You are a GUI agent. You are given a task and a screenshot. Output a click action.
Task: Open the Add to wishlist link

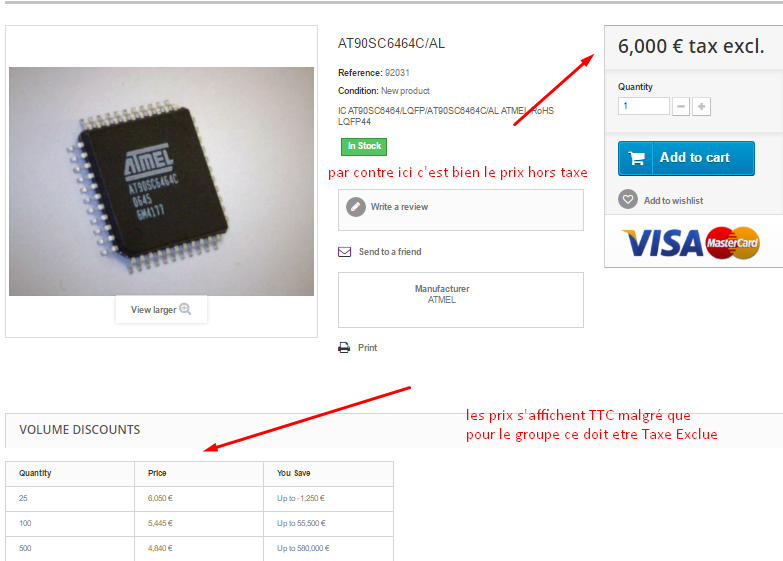[673, 200]
